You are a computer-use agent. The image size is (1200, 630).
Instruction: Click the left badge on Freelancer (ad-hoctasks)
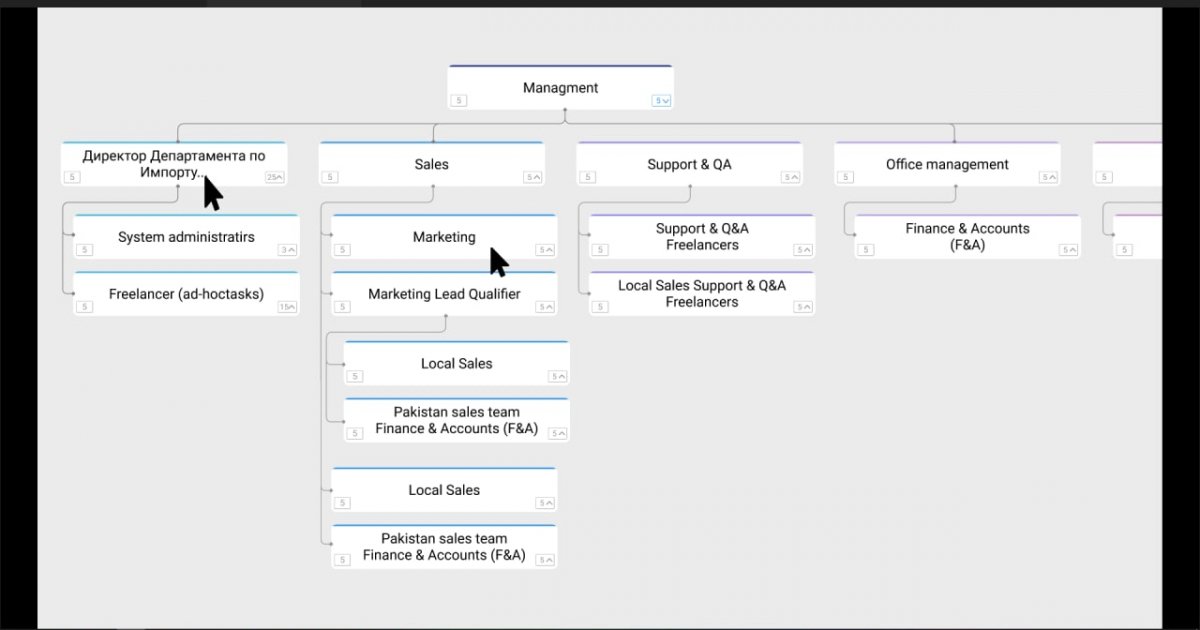(85, 307)
